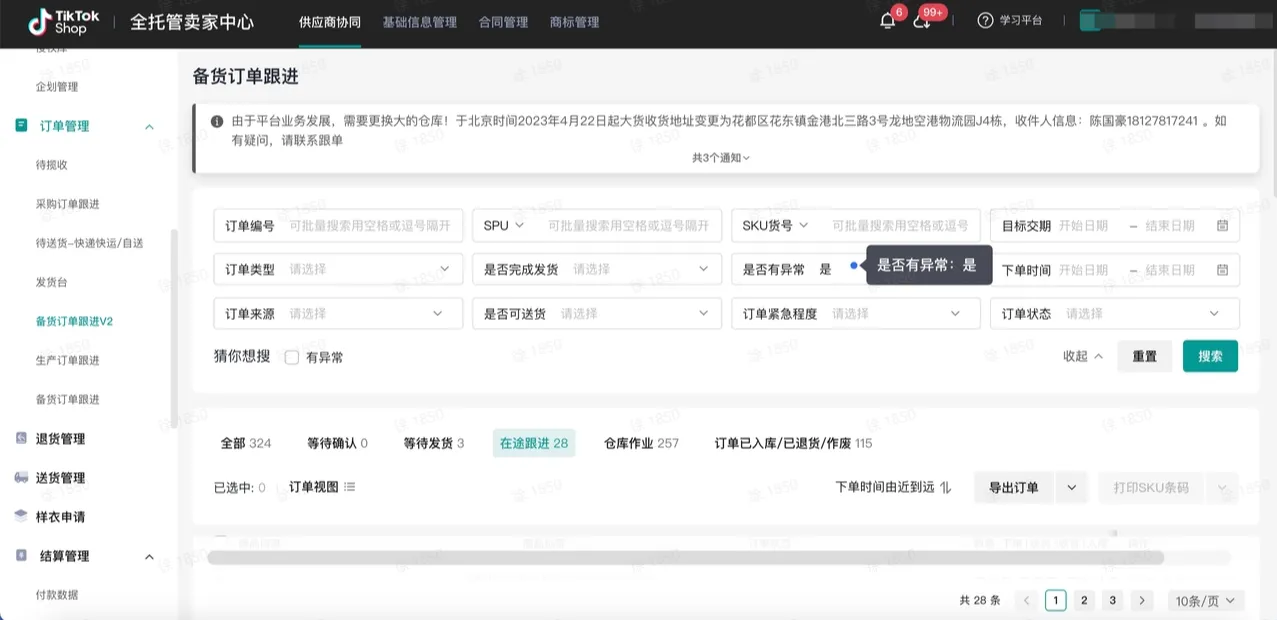Open 采购订单跟进 in sidebar
This screenshot has width=1277, height=620.
coord(67,204)
